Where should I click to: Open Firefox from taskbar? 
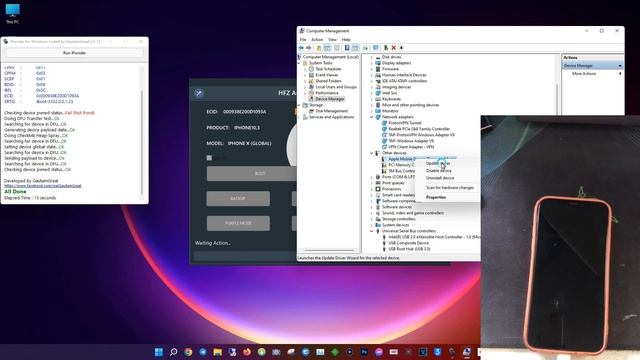(247, 352)
